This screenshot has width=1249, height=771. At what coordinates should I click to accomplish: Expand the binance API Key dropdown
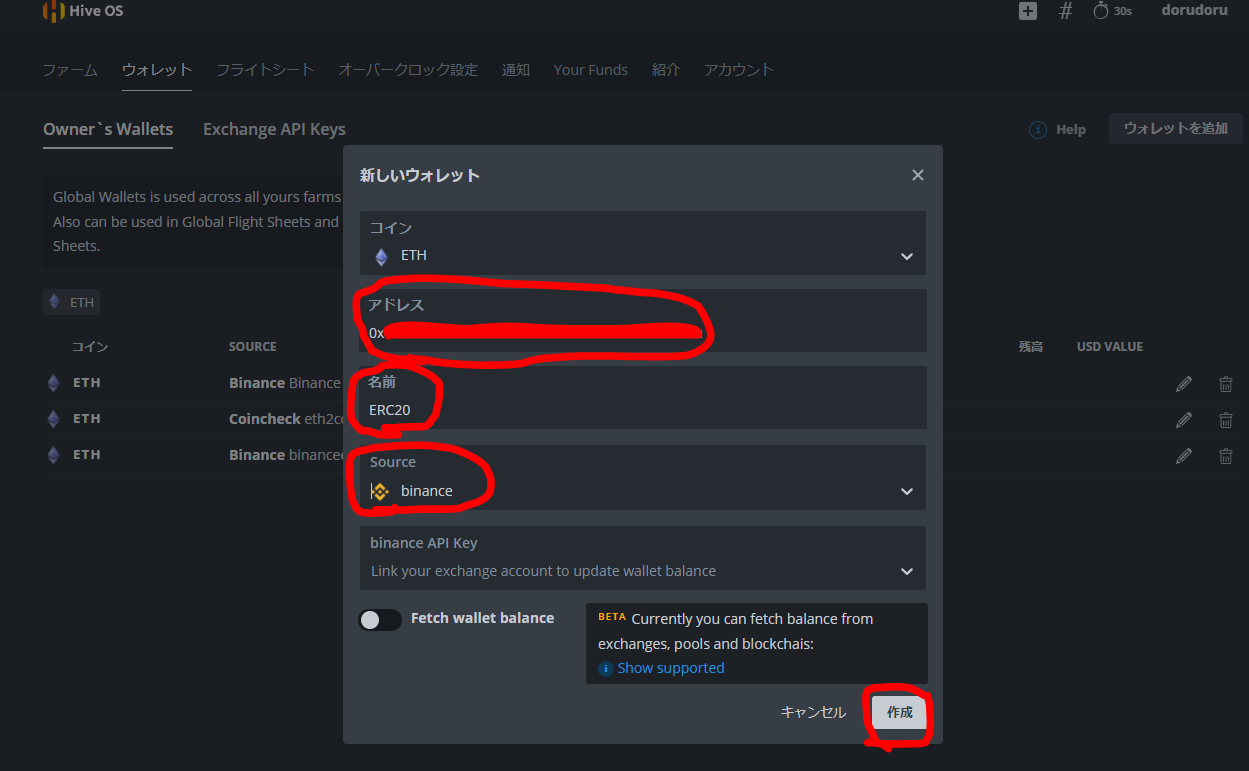point(906,571)
